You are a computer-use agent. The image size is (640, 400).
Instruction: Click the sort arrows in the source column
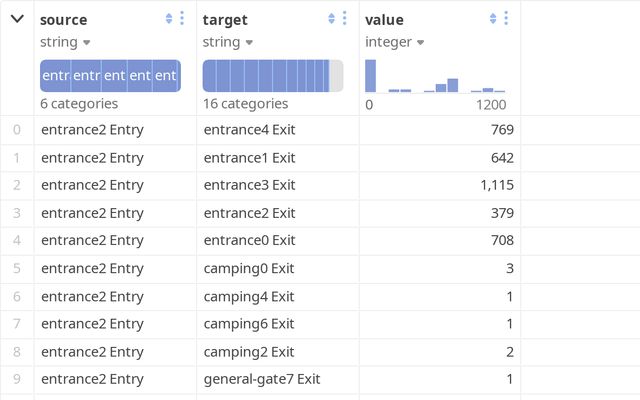(x=168, y=19)
